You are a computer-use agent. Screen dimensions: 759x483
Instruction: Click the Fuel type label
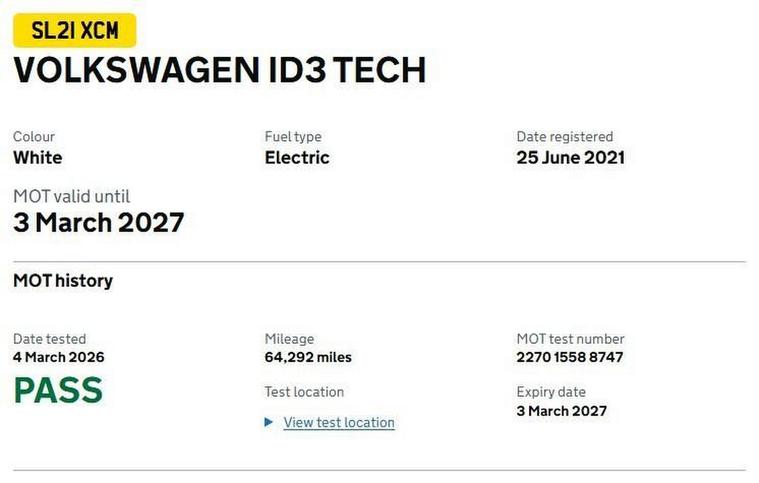pos(293,136)
